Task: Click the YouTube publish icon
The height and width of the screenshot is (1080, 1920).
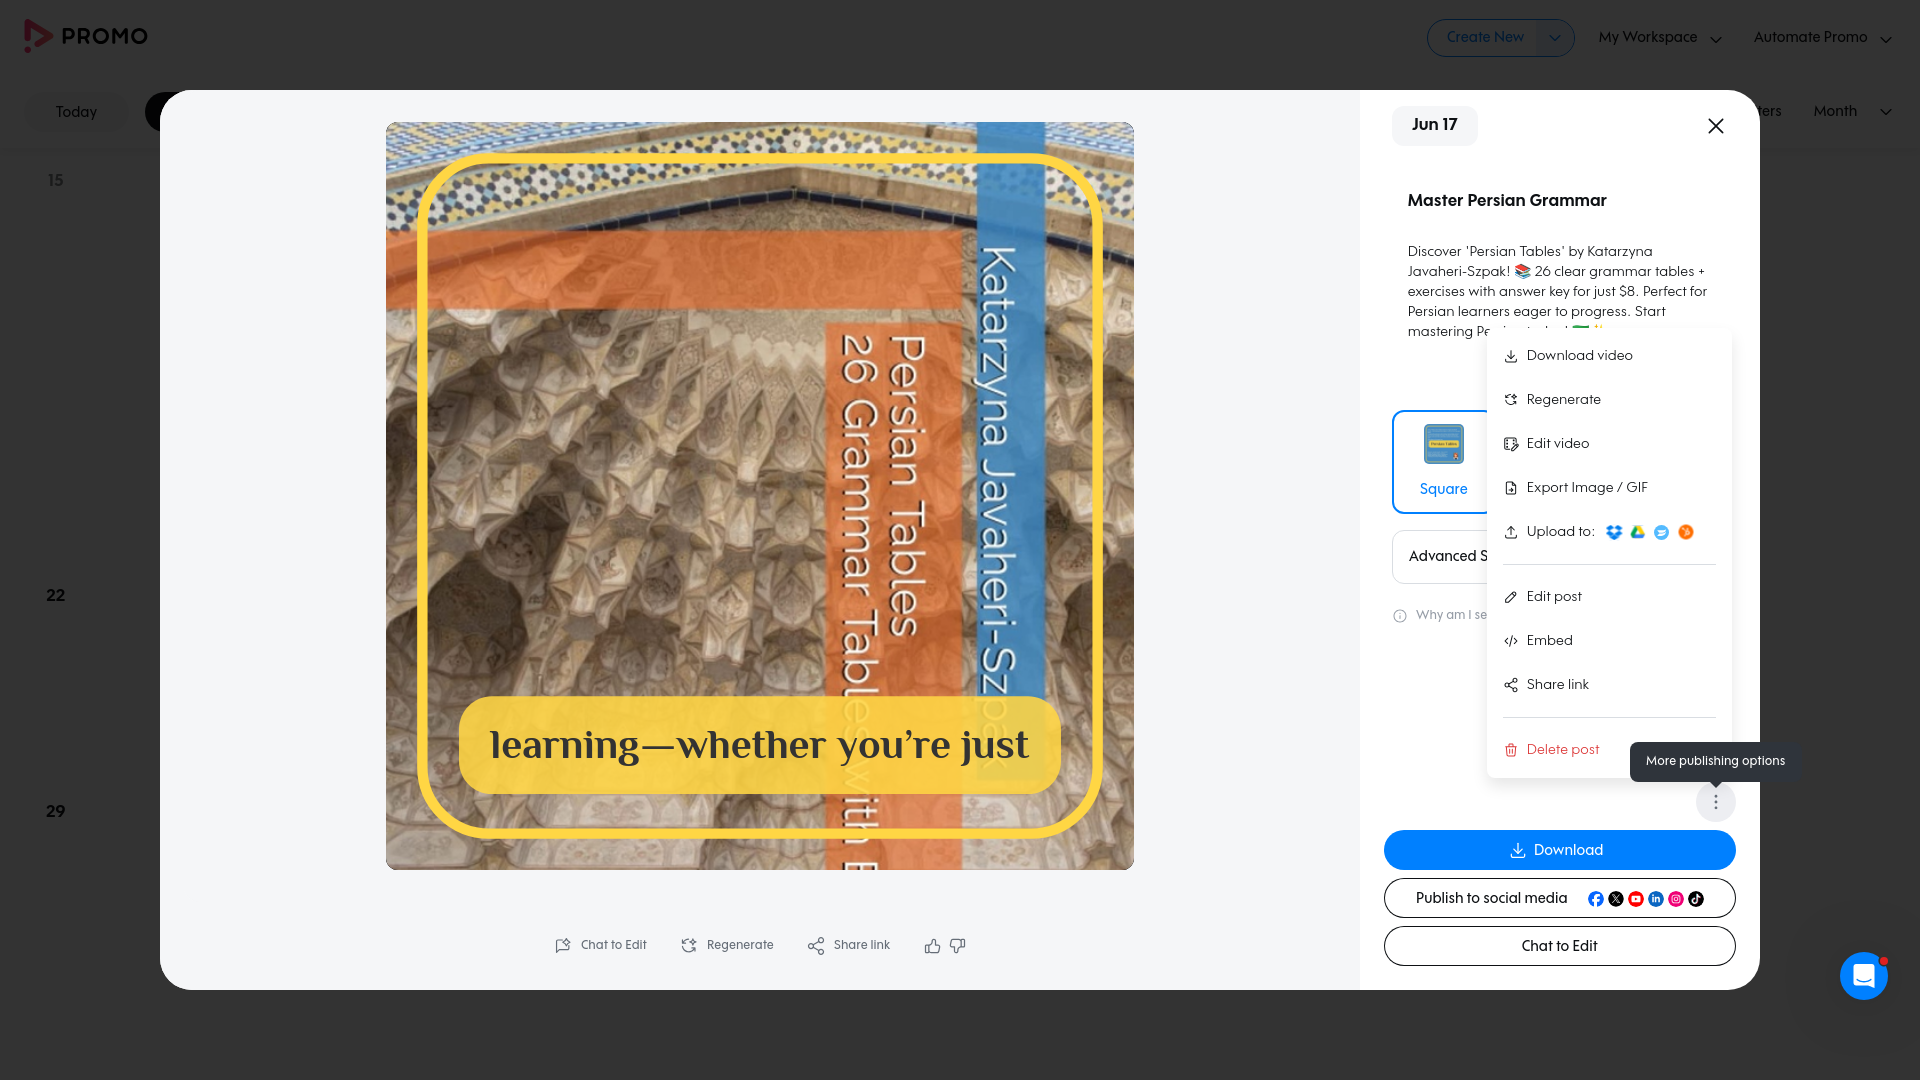Action: click(1636, 899)
